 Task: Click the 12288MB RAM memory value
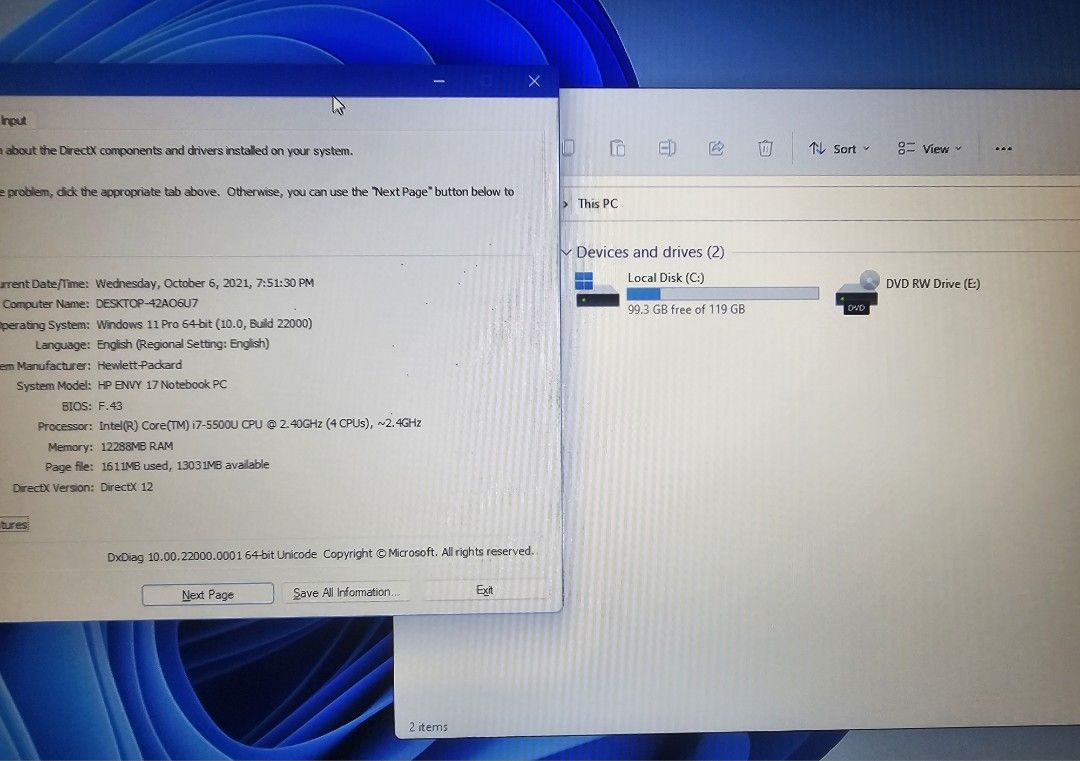pyautogui.click(x=137, y=446)
